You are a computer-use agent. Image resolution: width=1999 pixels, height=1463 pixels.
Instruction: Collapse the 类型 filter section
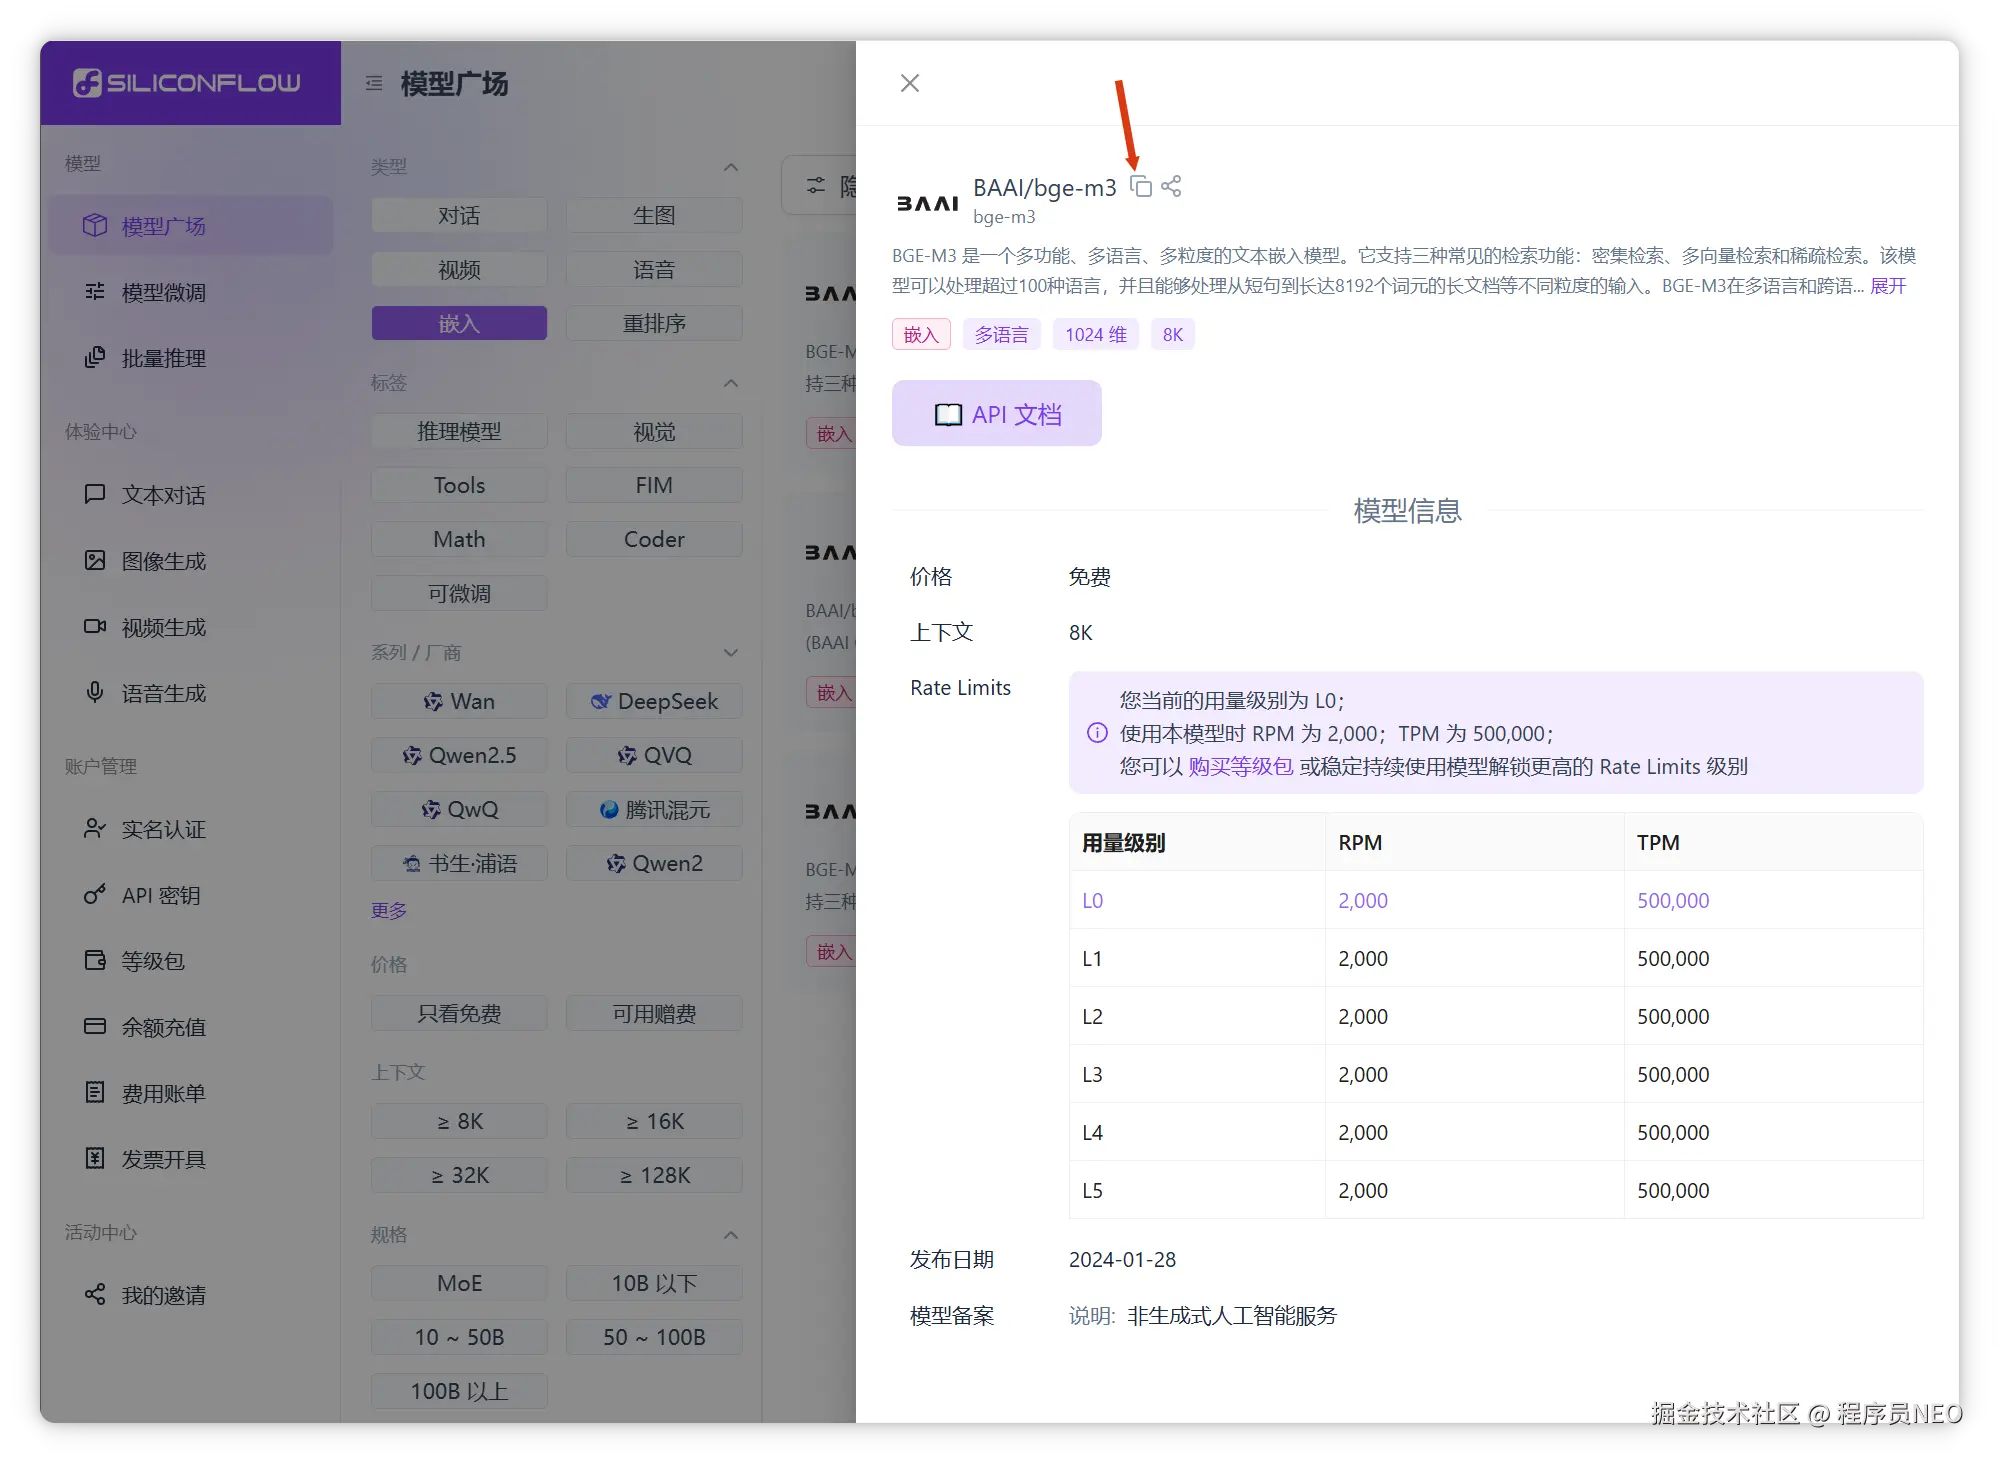(731, 167)
